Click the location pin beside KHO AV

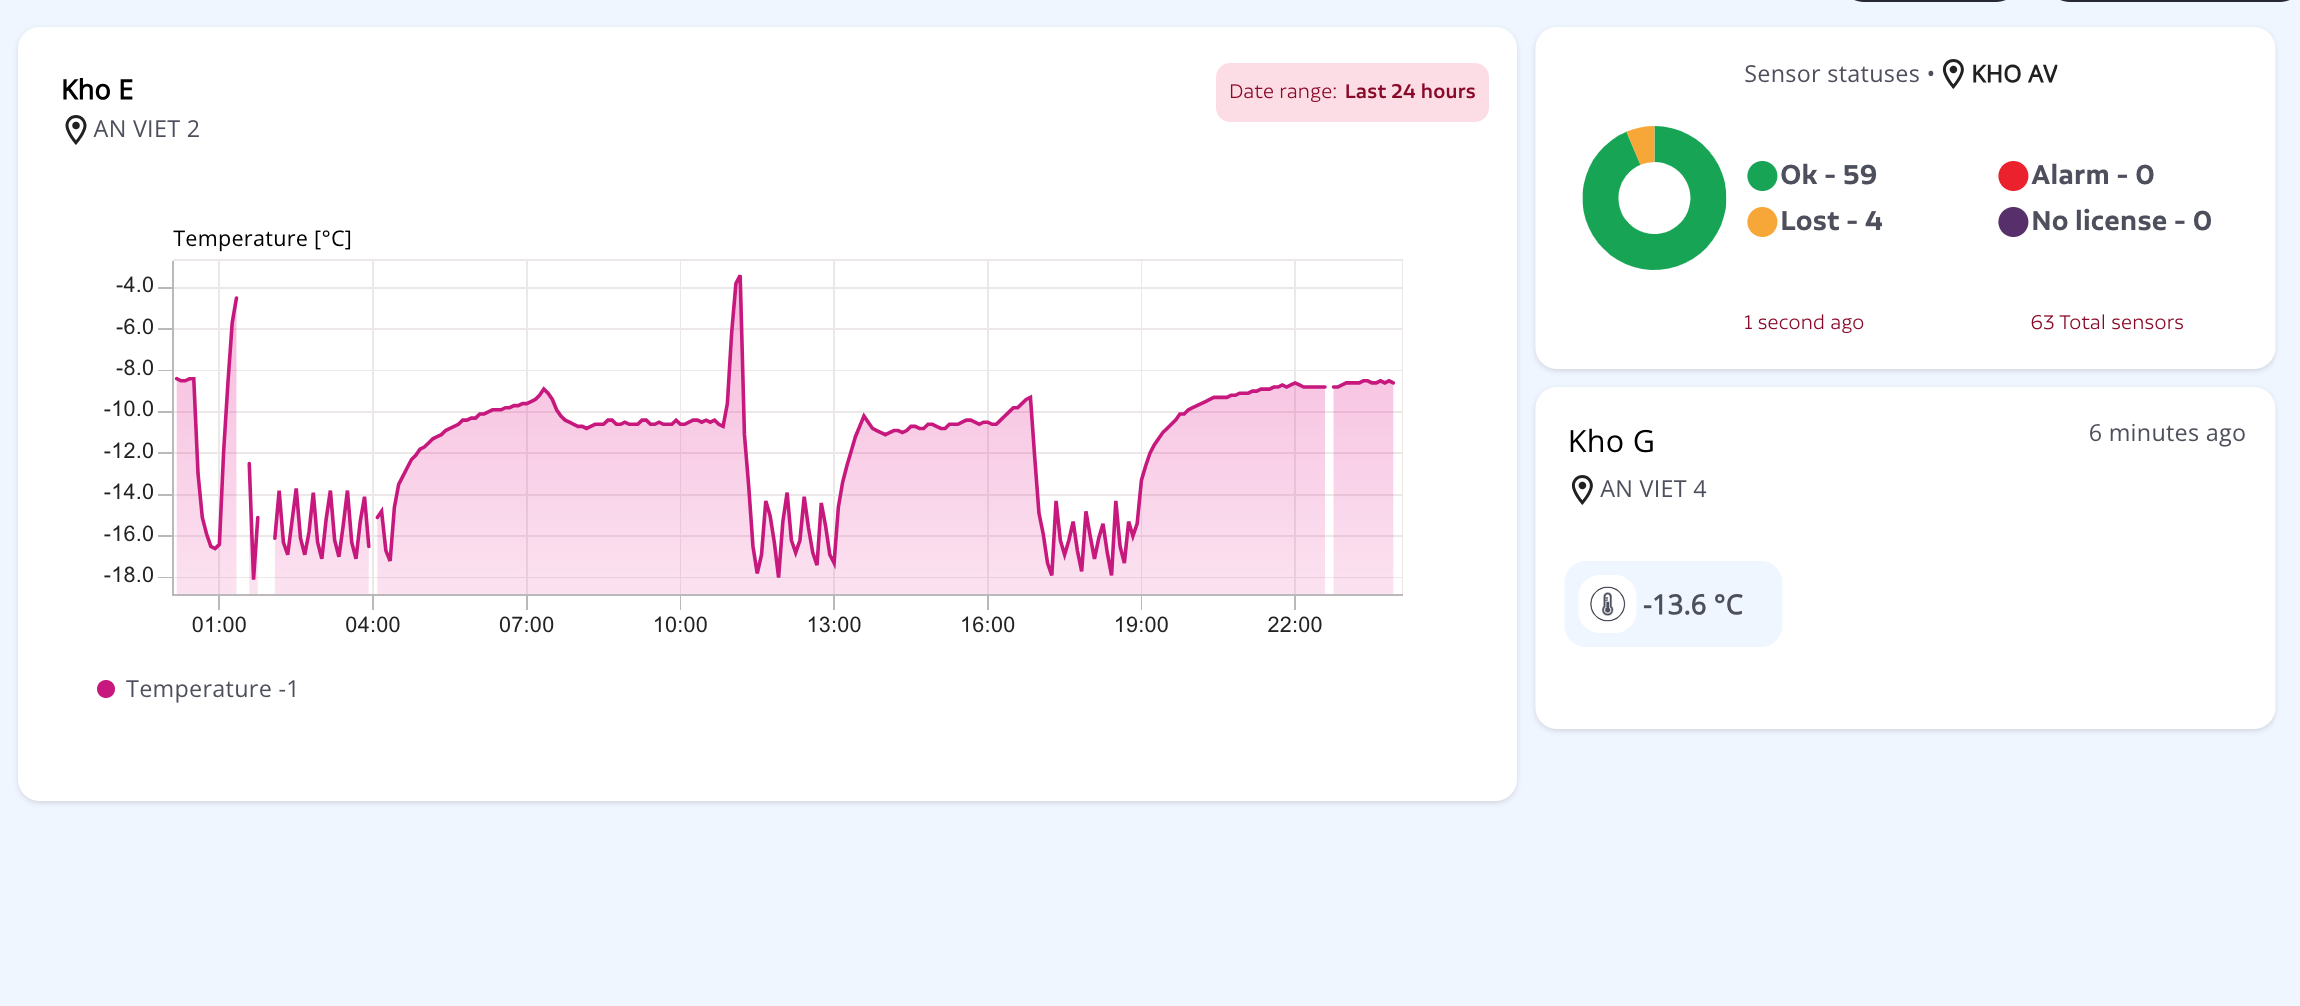1953,74
